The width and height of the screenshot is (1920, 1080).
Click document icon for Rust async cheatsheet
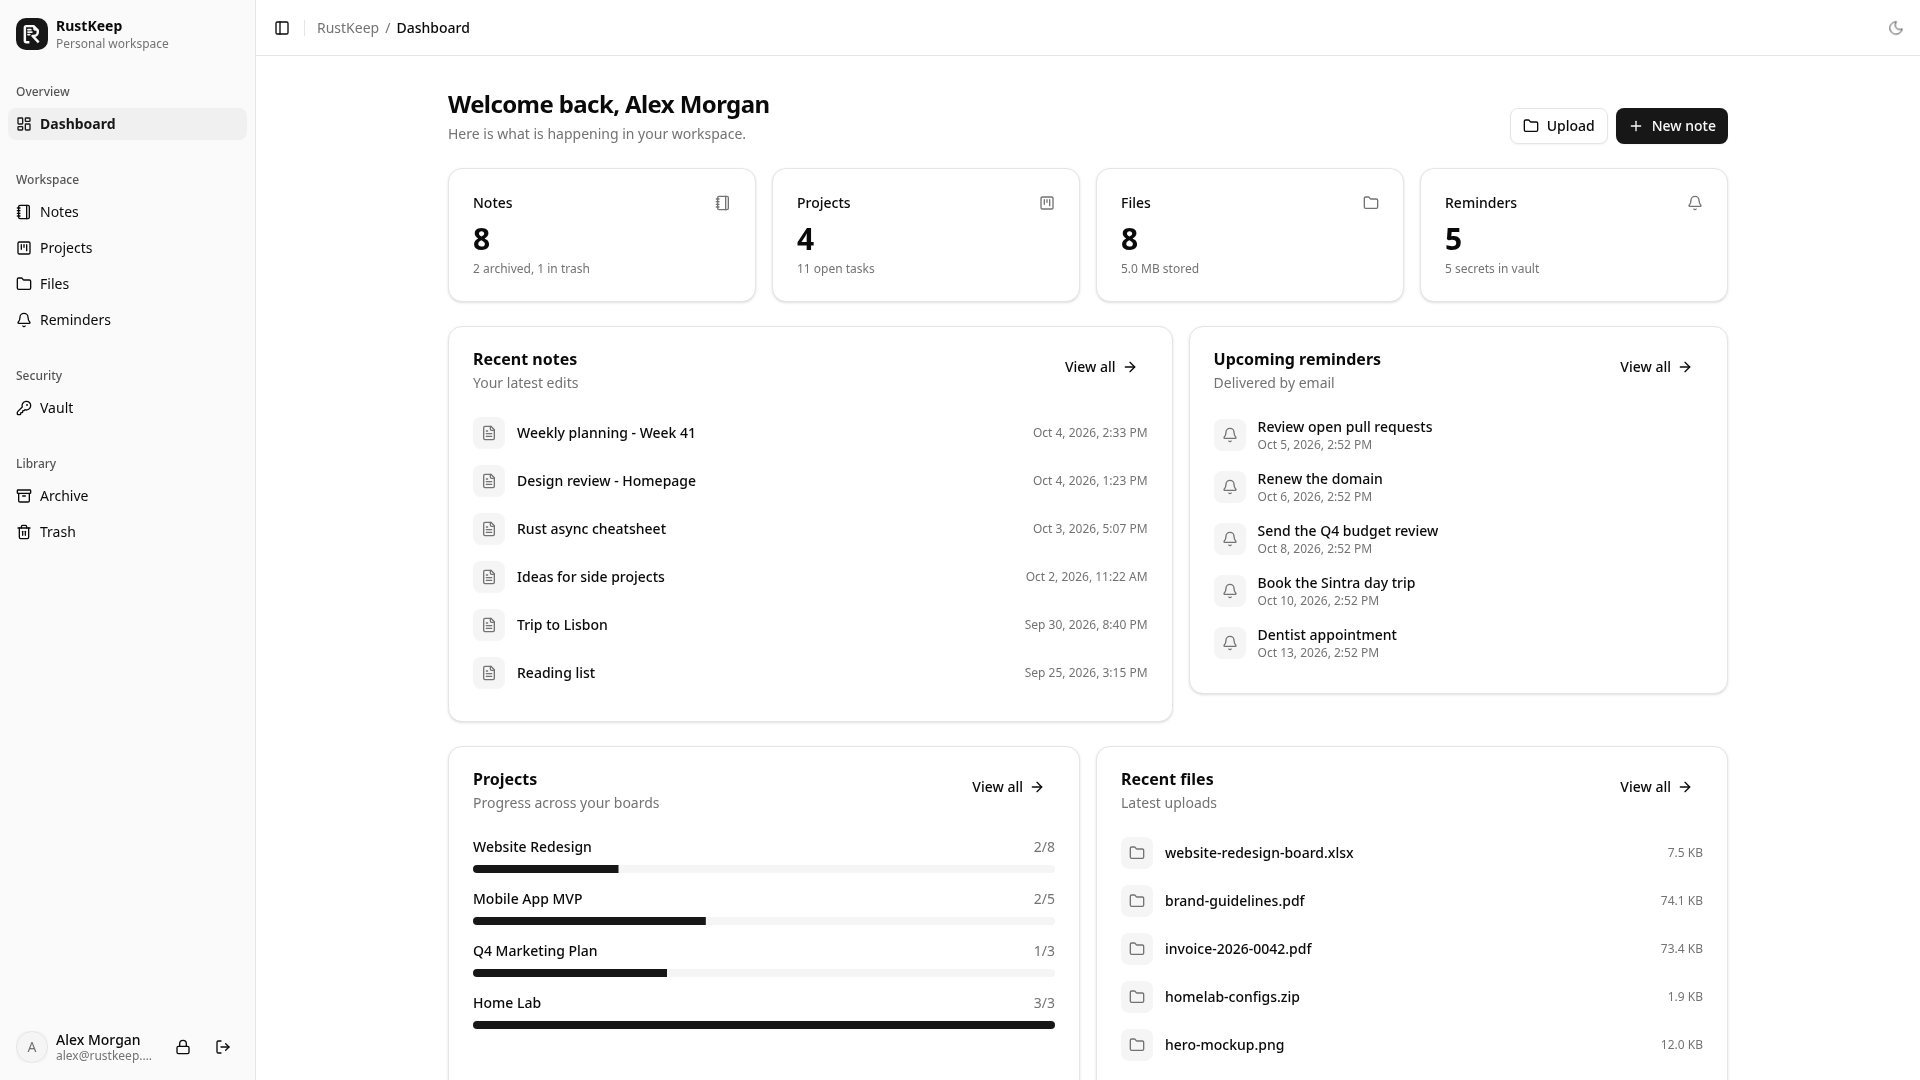[489, 529]
